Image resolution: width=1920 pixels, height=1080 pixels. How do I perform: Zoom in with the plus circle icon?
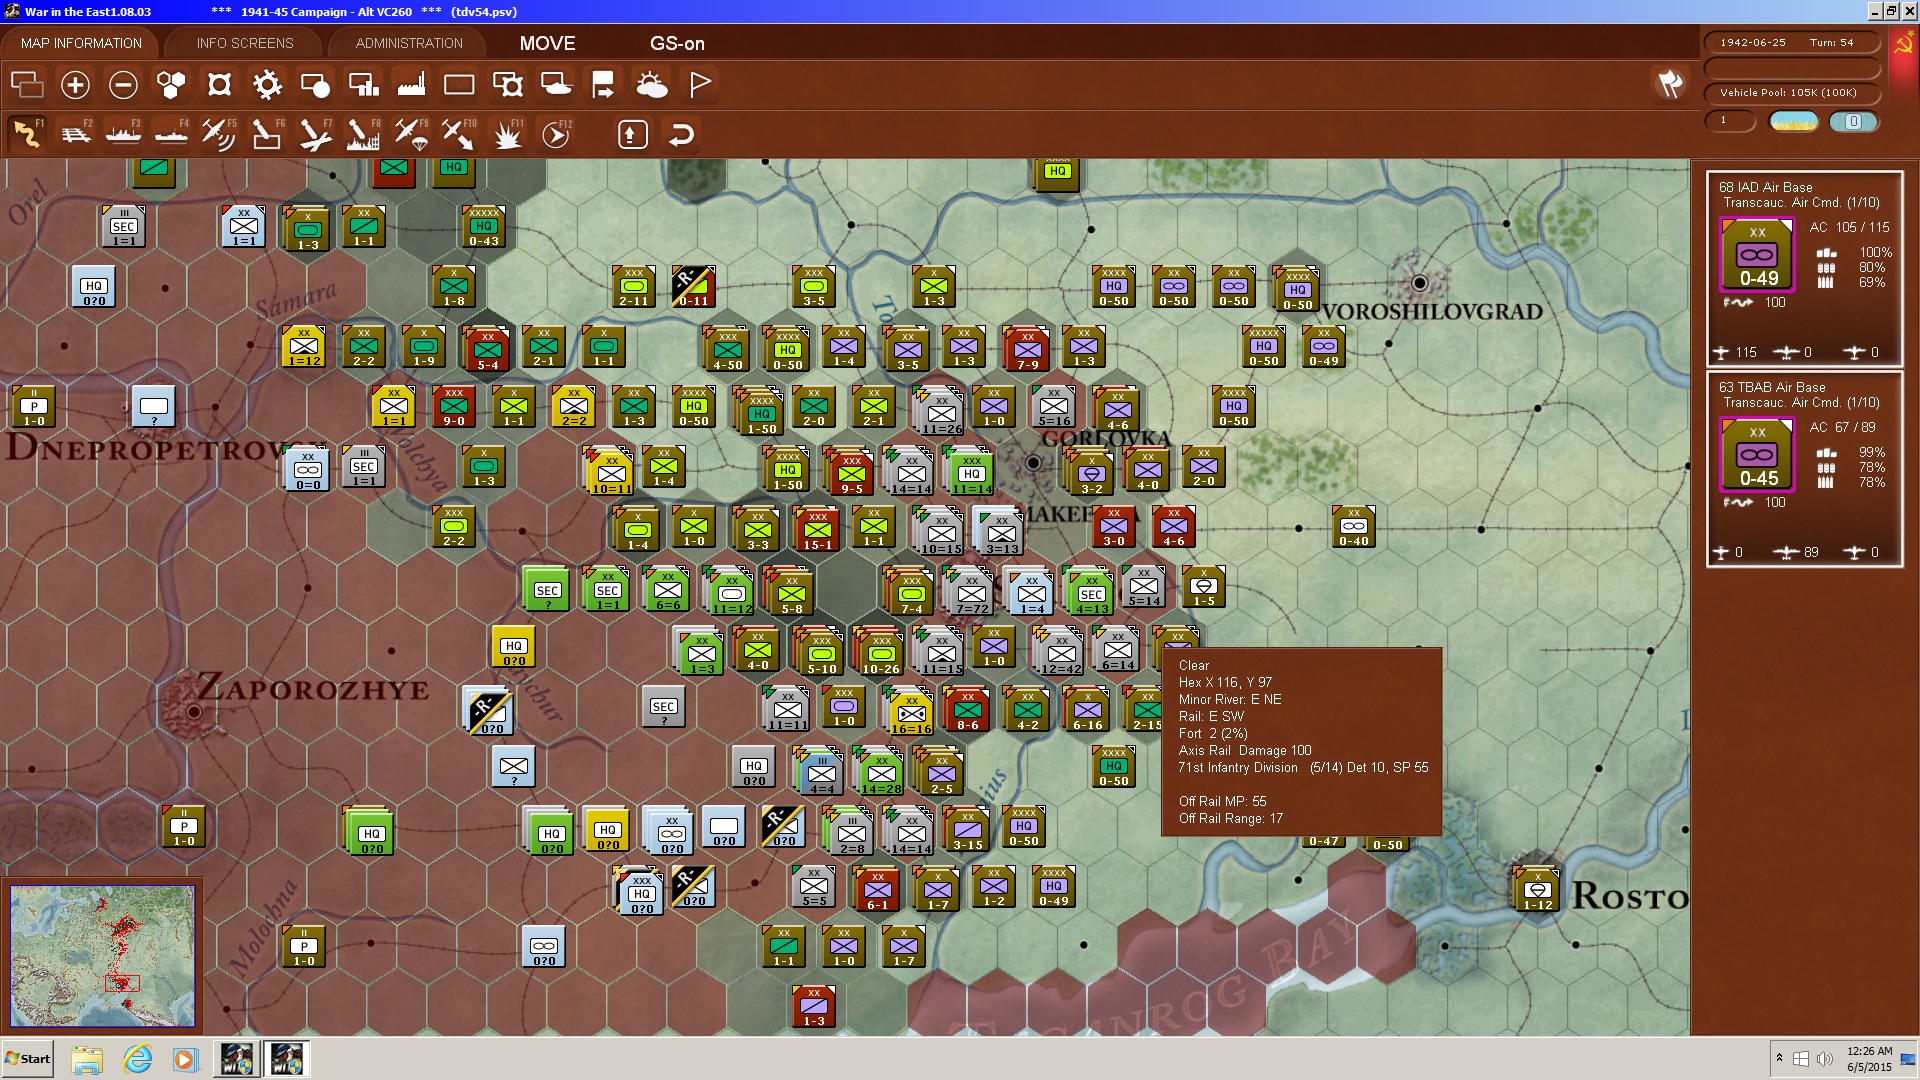click(75, 85)
